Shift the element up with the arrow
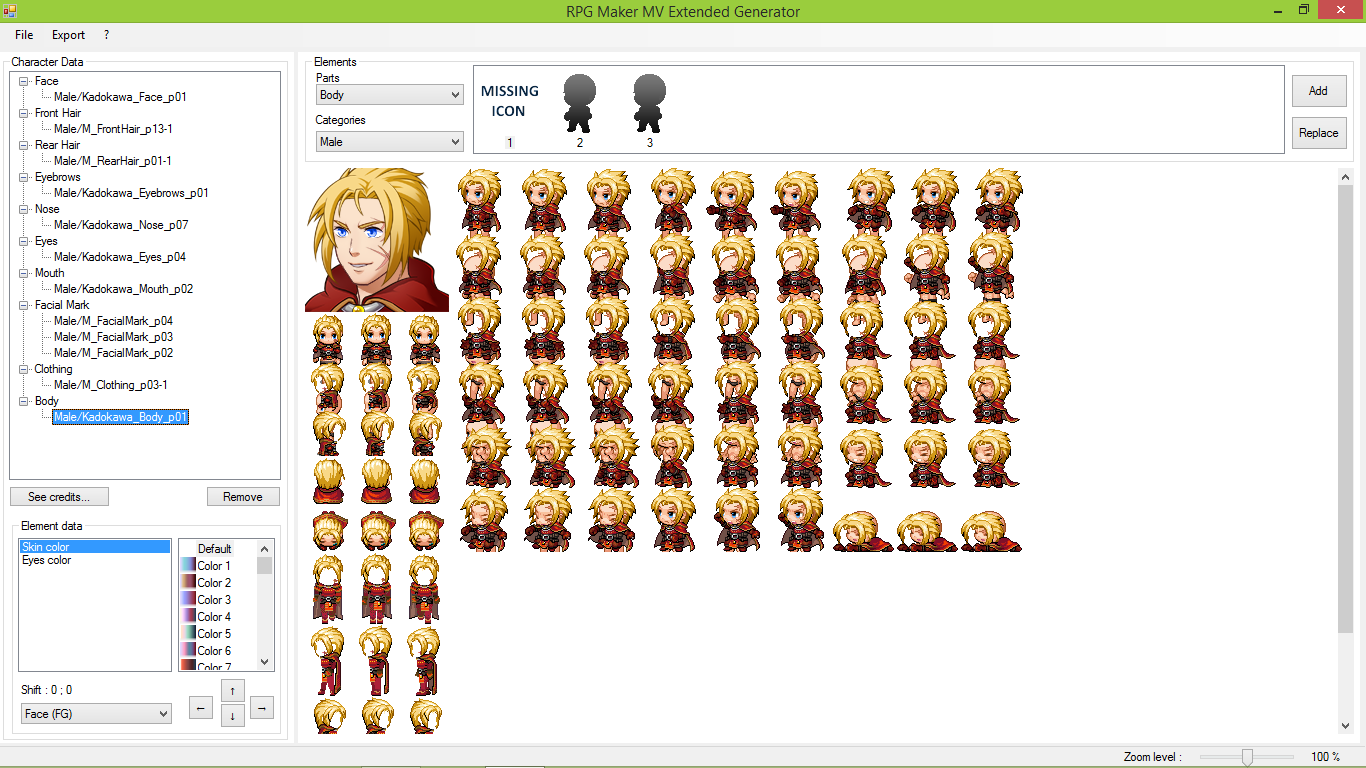The width and height of the screenshot is (1366, 768). pos(232,691)
